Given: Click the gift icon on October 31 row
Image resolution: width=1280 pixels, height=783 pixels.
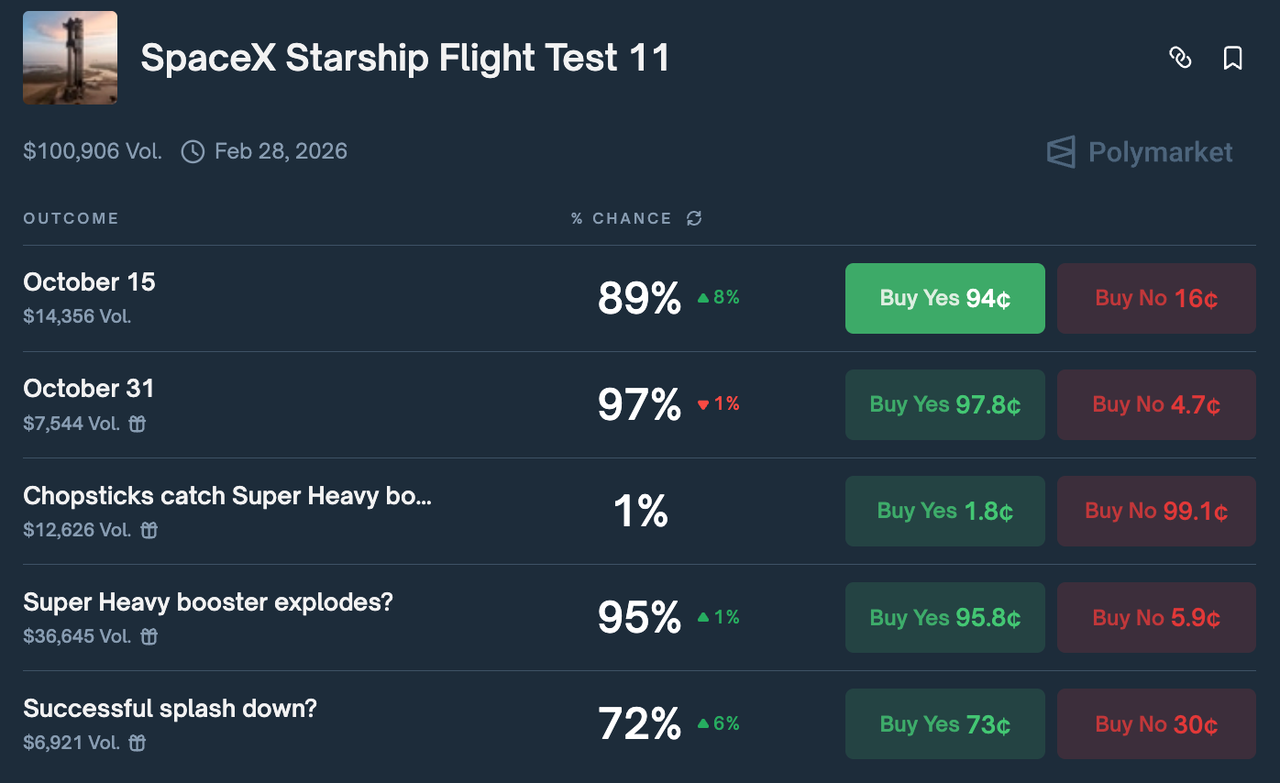Looking at the screenshot, I should point(138,423).
